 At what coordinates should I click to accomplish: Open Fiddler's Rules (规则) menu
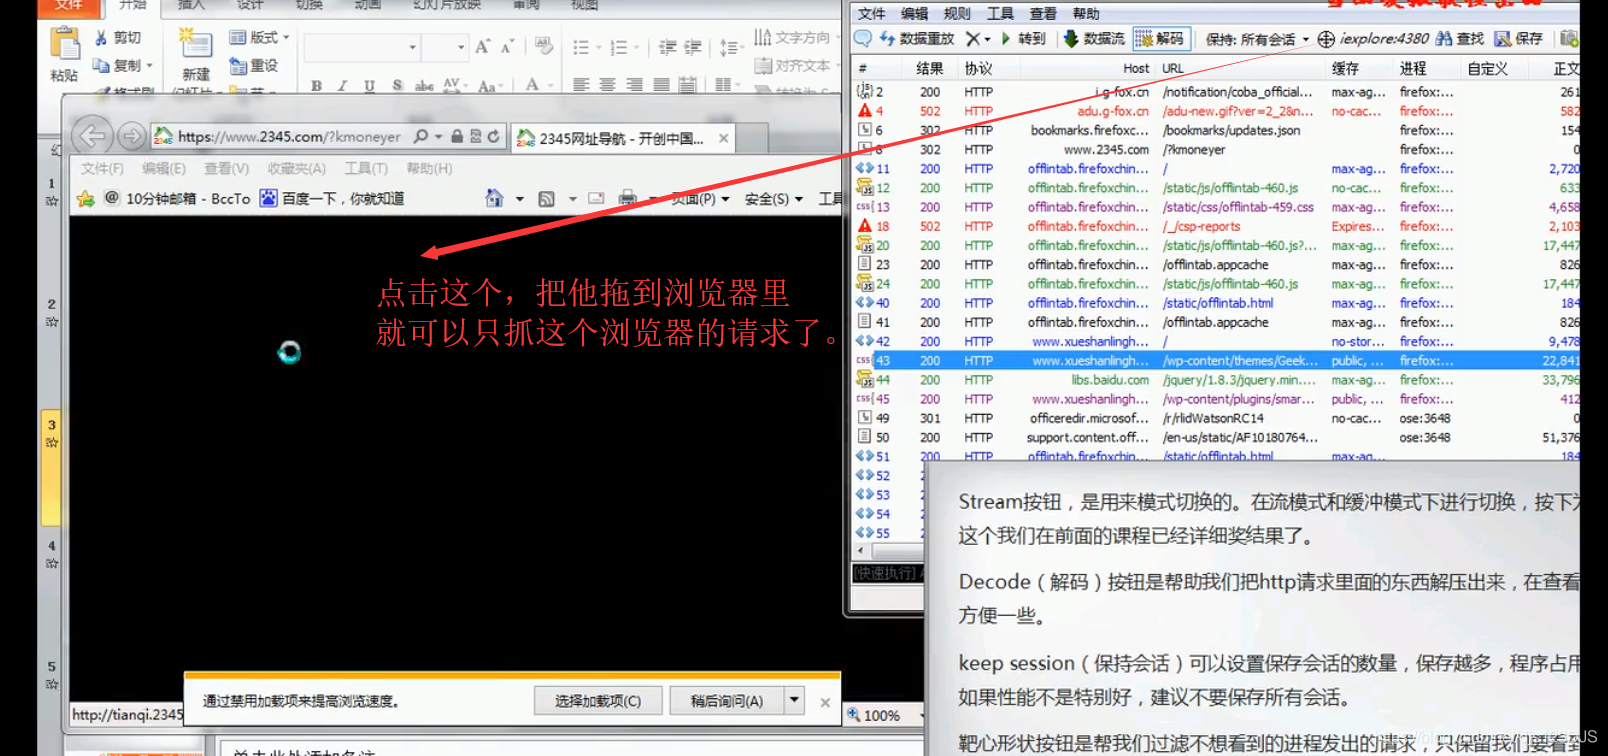coord(957,13)
